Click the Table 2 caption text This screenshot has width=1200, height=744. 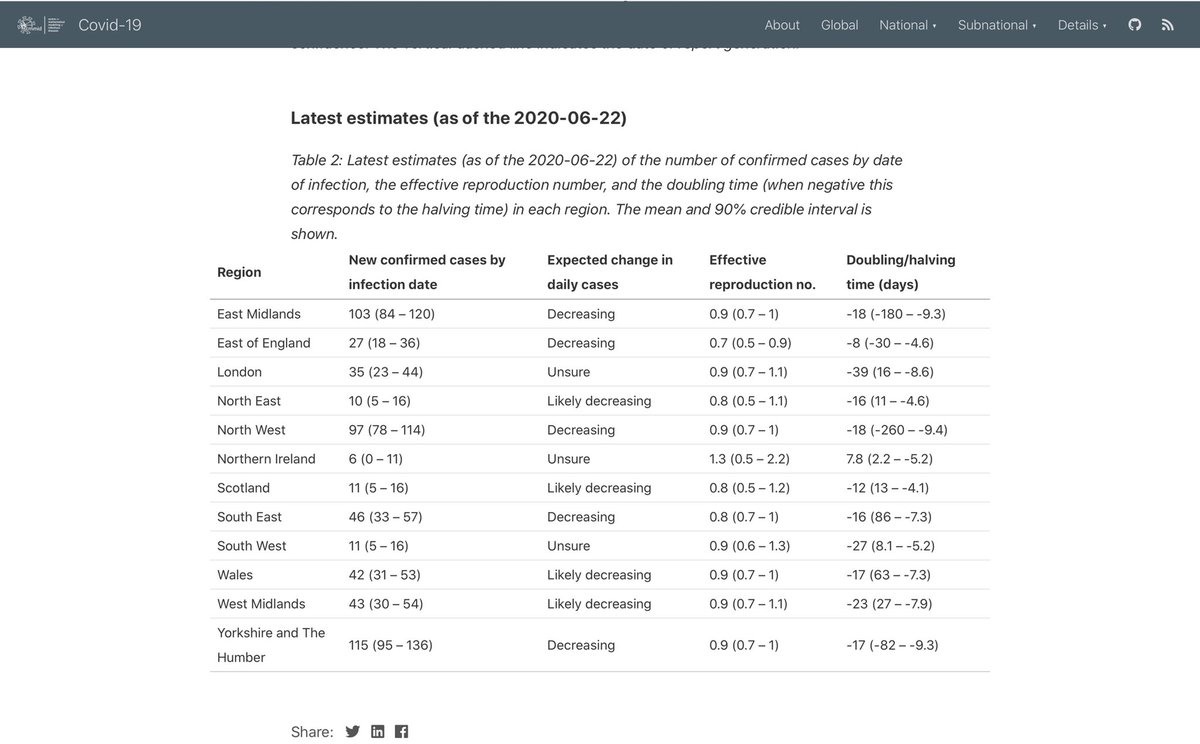tap(597, 197)
